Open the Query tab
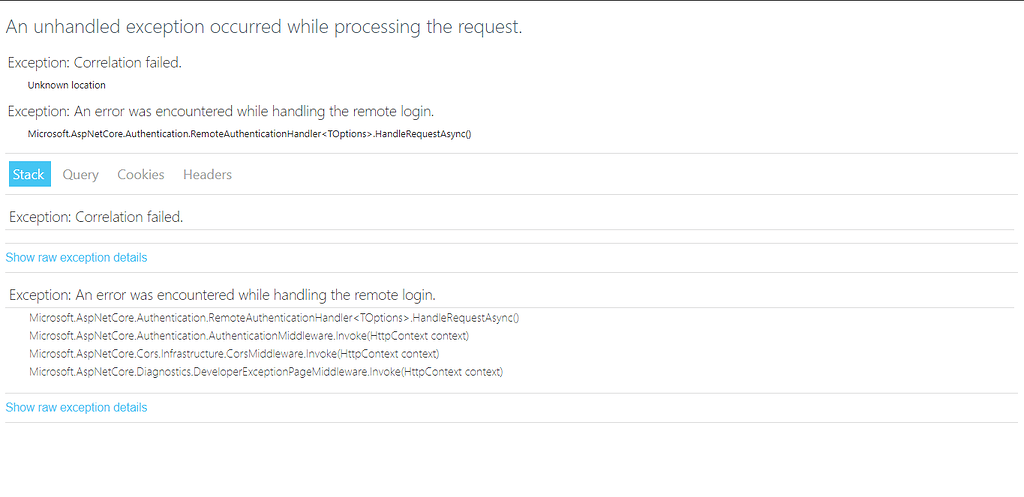 point(80,174)
